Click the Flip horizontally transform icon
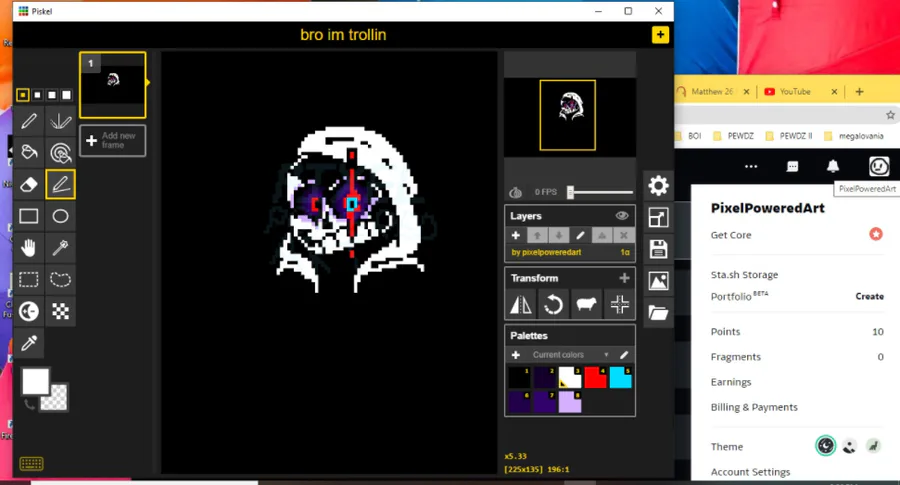 pos(521,304)
